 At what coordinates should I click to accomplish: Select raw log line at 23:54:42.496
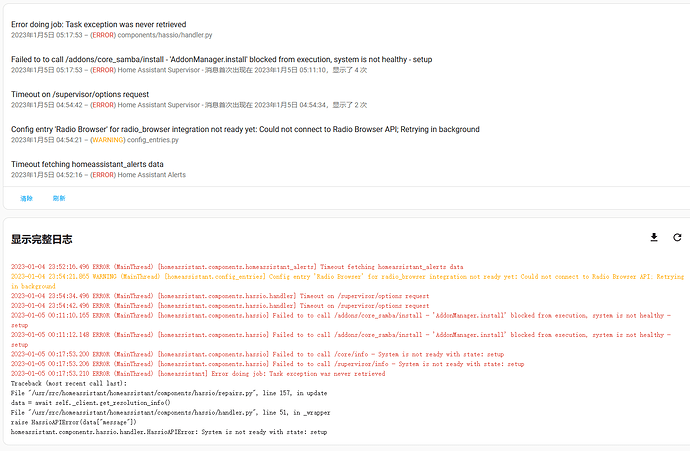point(220,305)
